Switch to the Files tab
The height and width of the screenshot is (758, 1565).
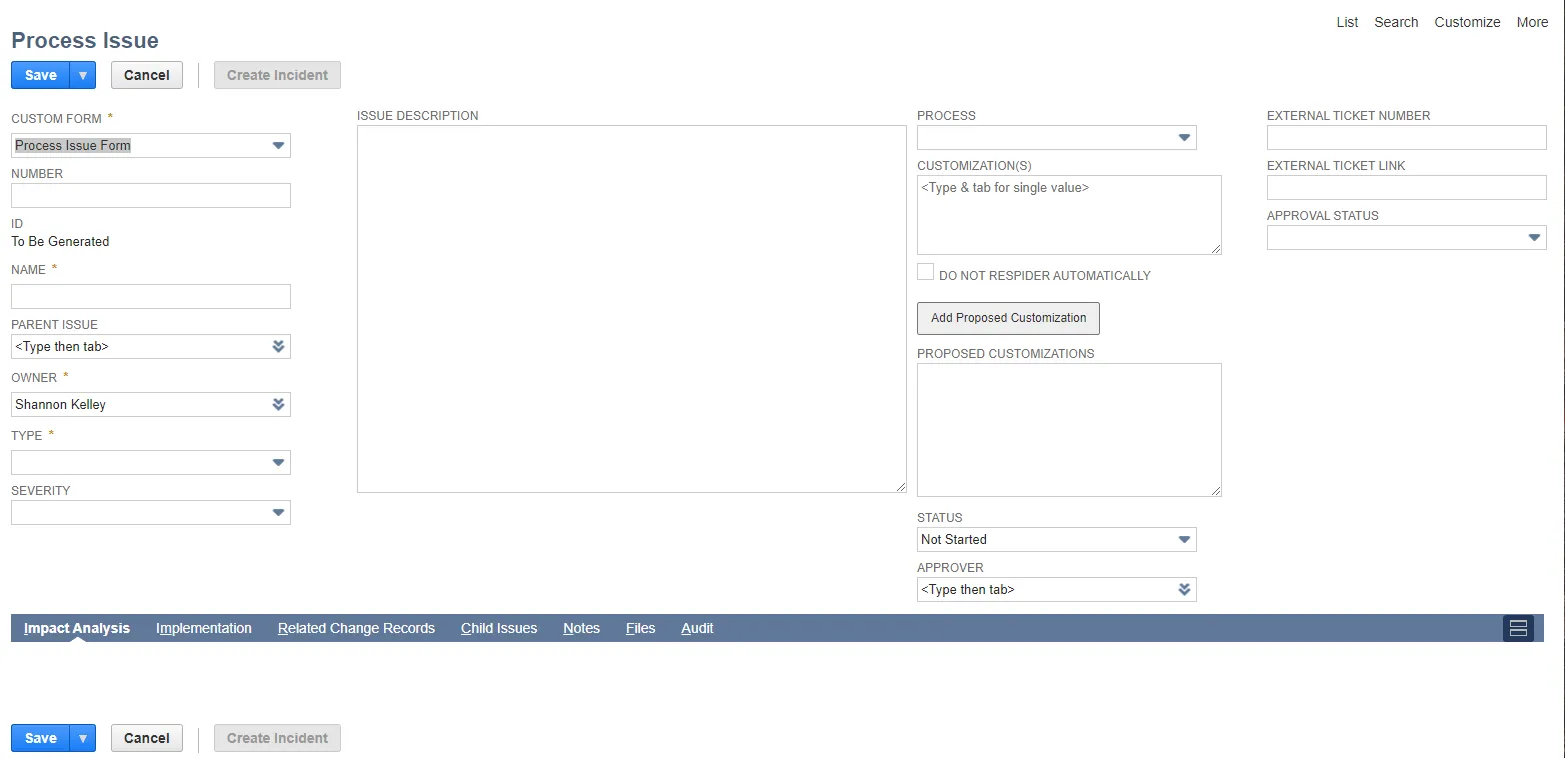coord(641,628)
